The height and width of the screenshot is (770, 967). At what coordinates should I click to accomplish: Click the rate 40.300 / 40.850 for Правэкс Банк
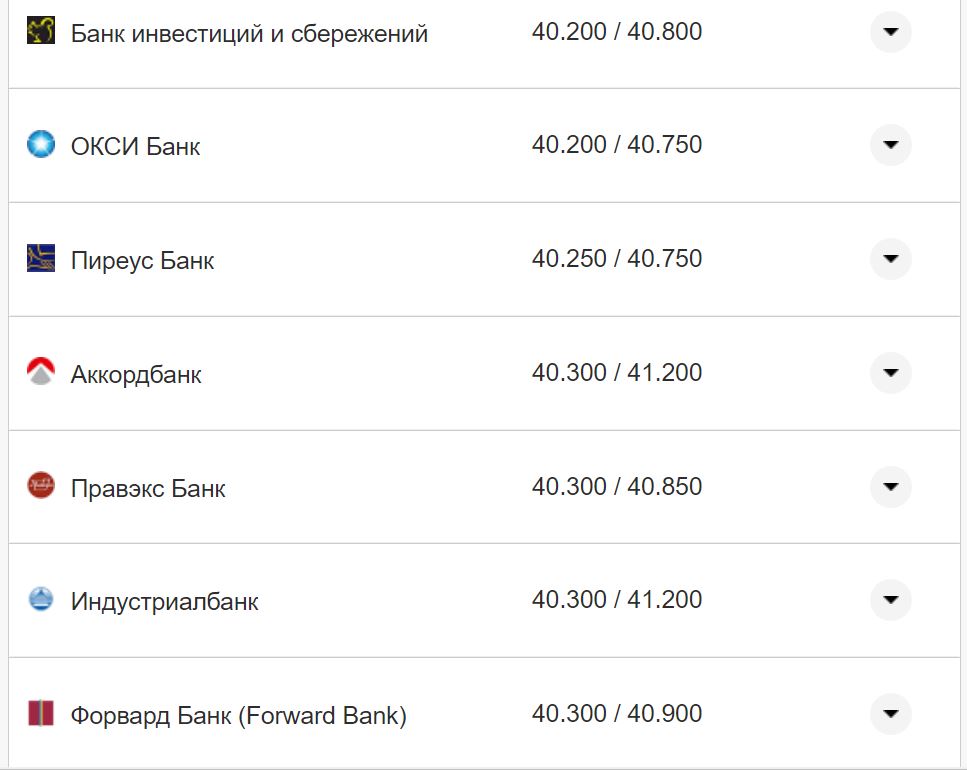click(x=618, y=486)
